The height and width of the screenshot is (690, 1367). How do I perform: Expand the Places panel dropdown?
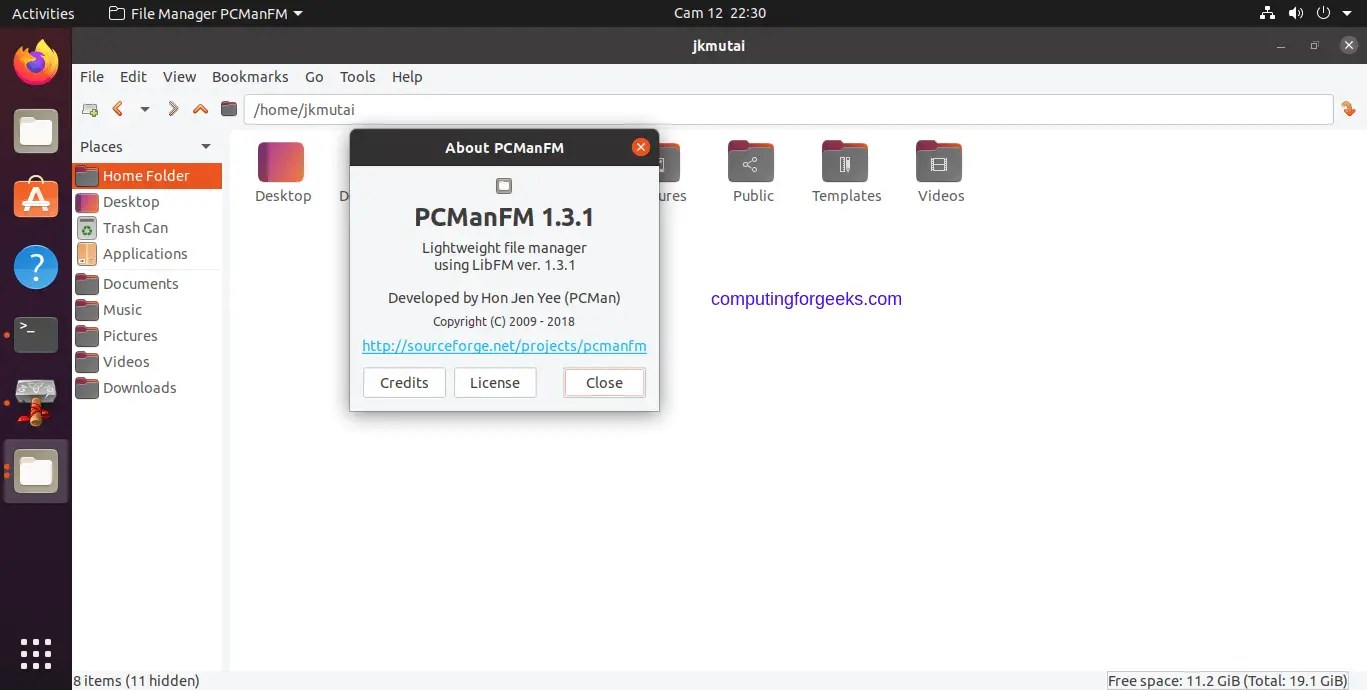pyautogui.click(x=207, y=146)
